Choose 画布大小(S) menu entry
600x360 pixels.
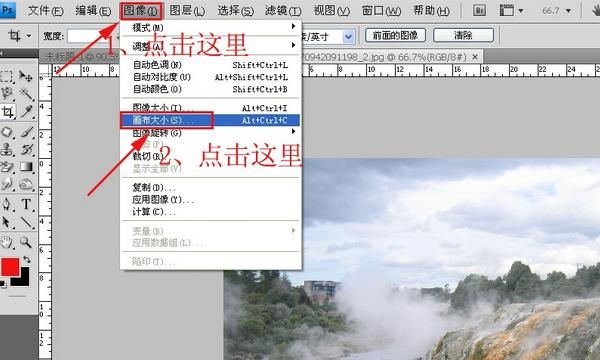point(210,120)
